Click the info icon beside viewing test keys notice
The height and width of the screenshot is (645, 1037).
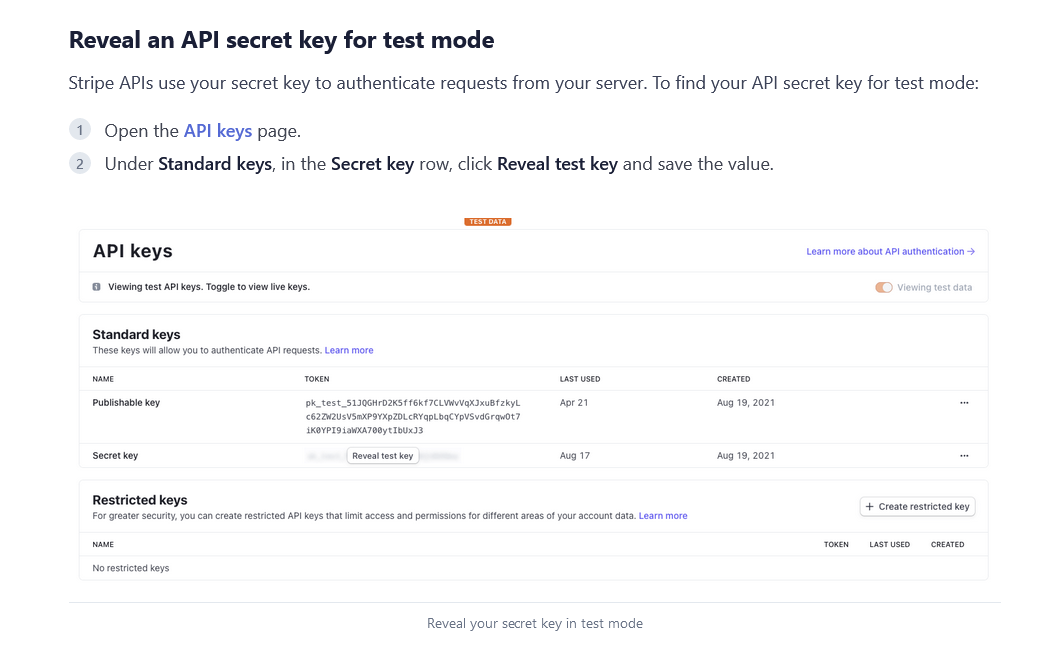pos(97,286)
